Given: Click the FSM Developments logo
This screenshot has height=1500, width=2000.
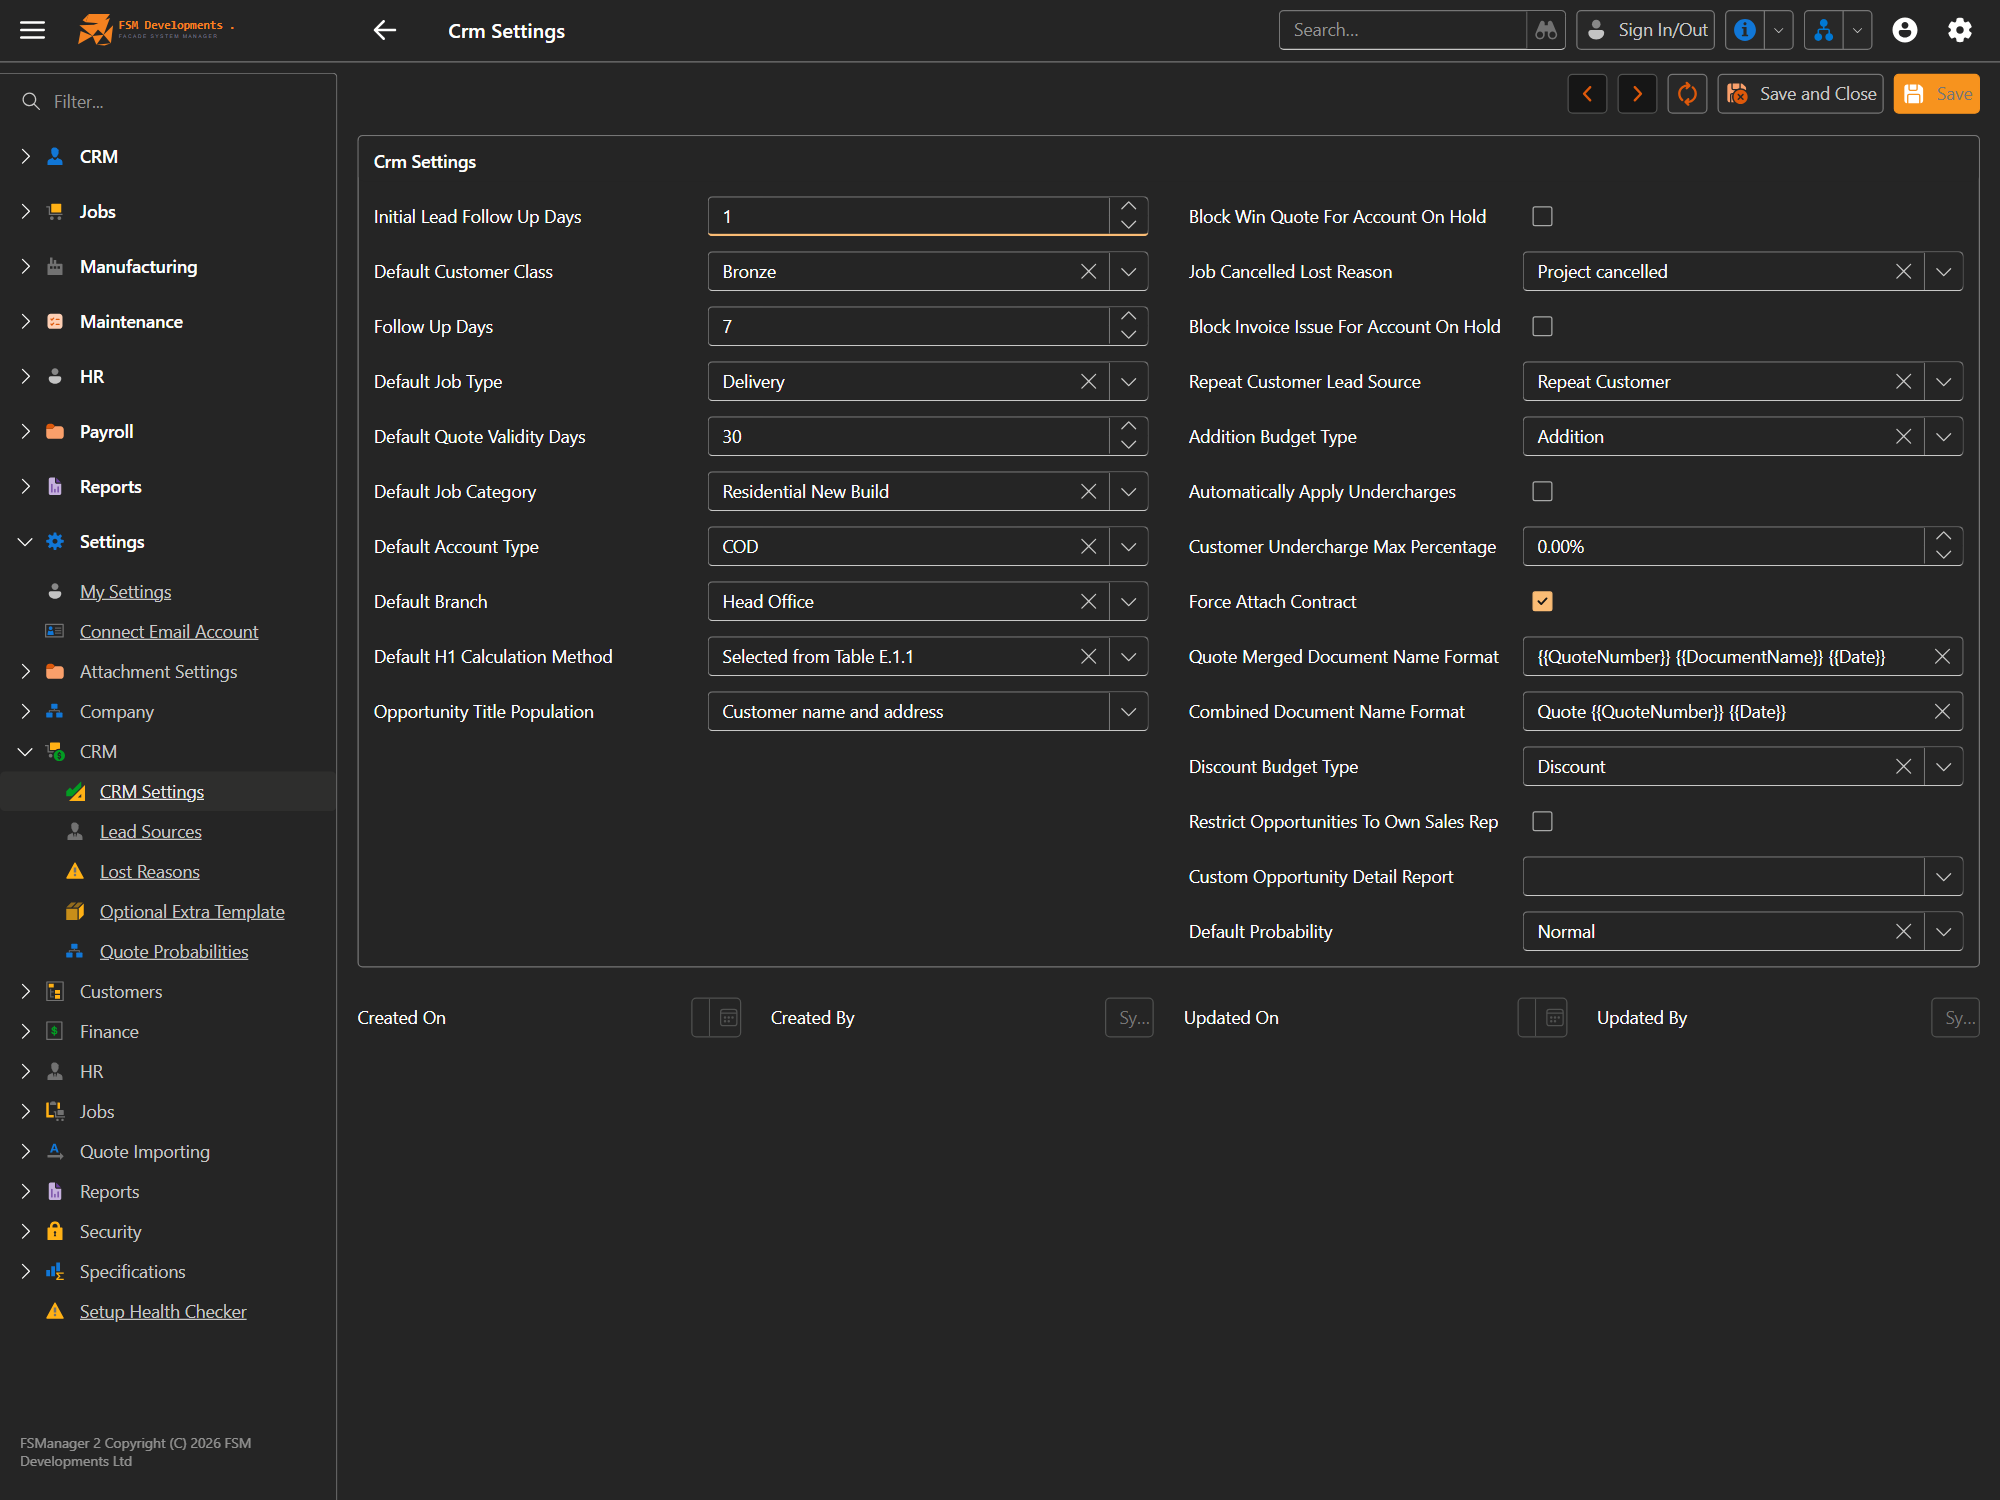Looking at the screenshot, I should [x=155, y=29].
